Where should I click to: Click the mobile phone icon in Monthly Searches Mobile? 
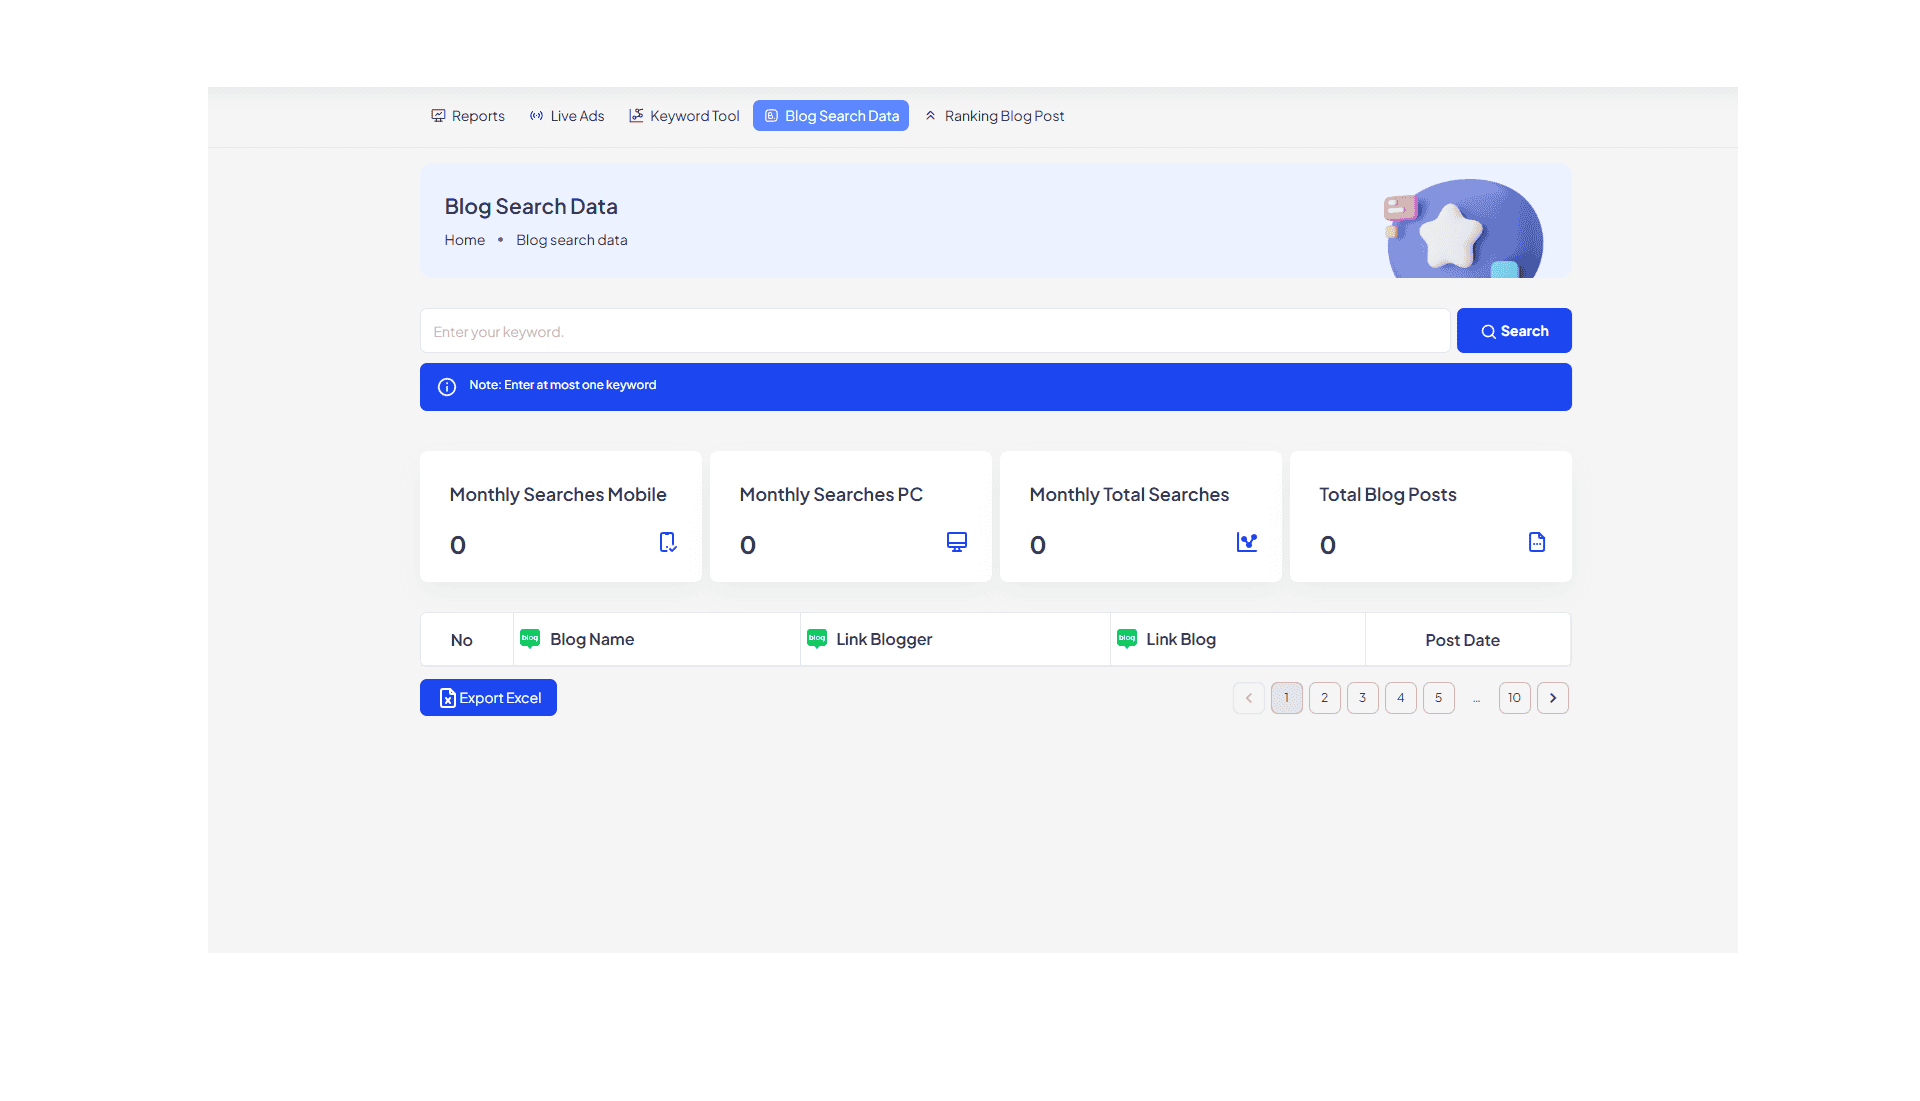point(668,542)
